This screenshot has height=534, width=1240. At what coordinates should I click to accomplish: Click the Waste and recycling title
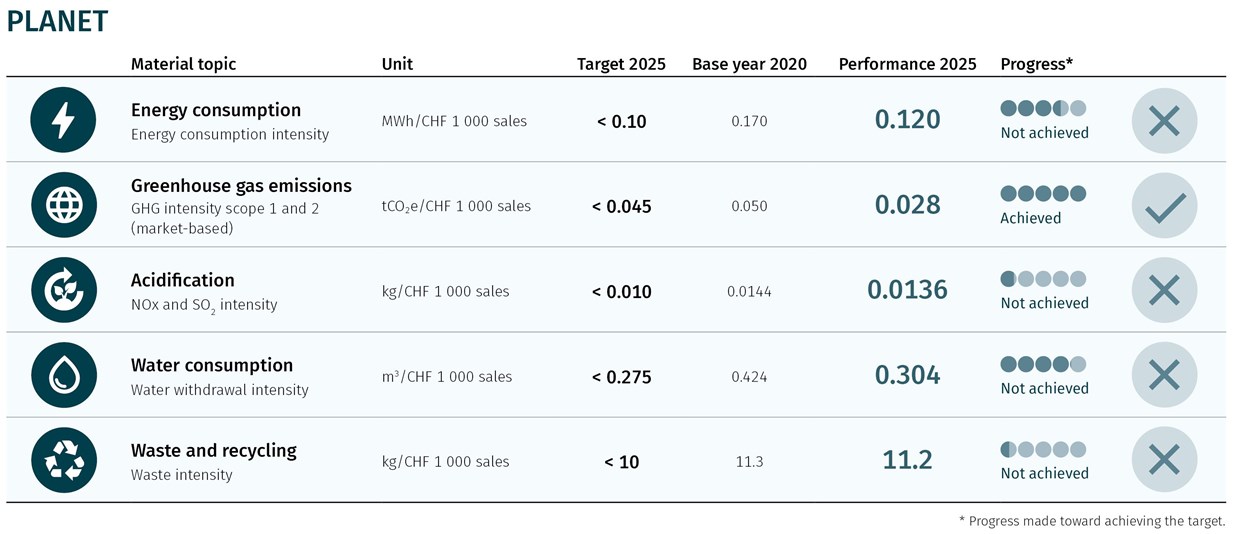[213, 450]
